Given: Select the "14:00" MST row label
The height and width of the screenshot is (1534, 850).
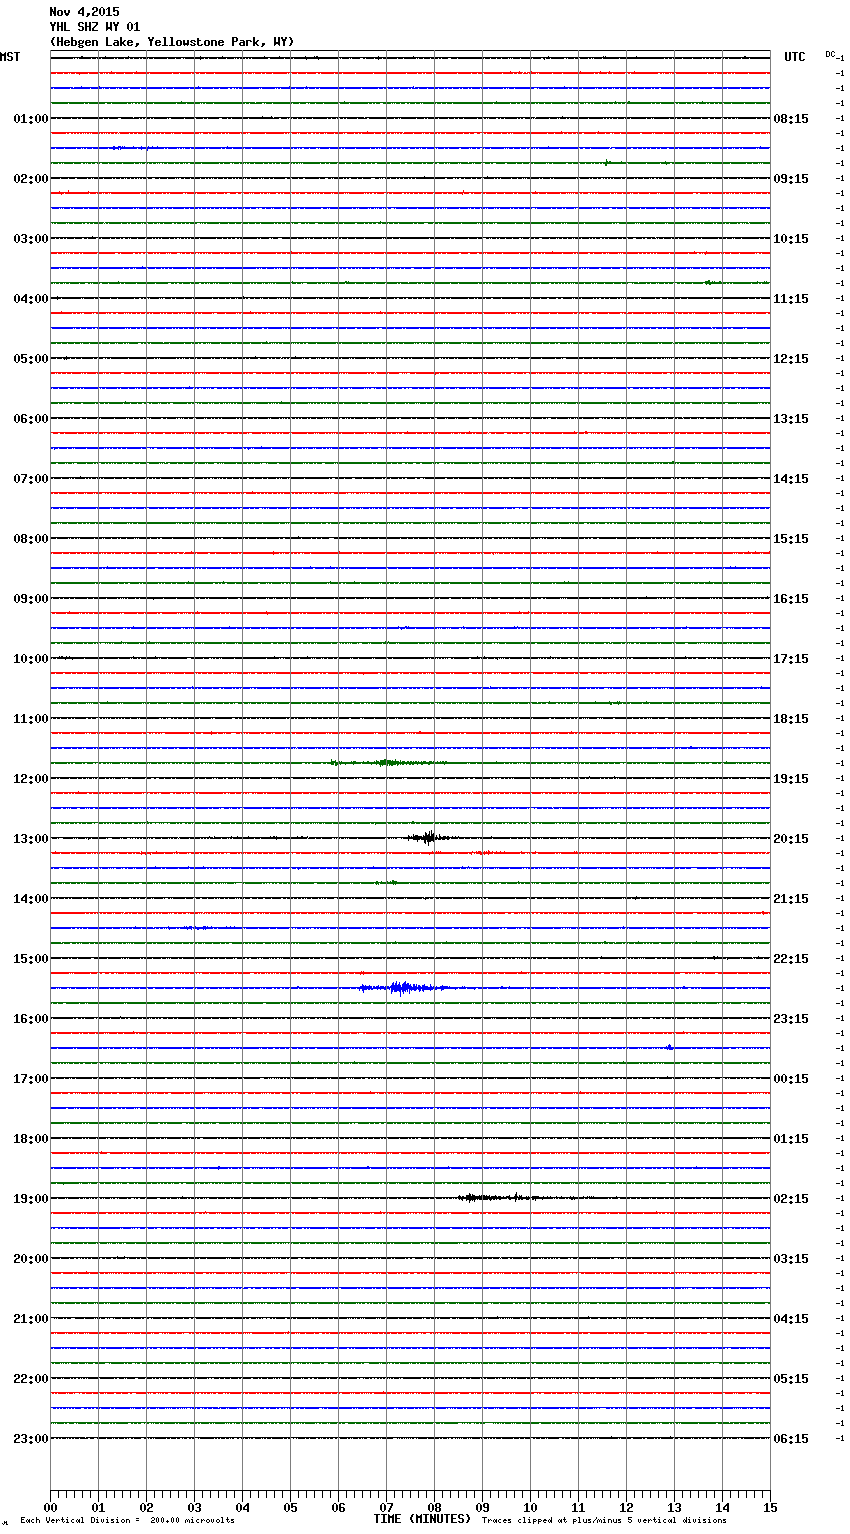Looking at the screenshot, I should [31, 899].
